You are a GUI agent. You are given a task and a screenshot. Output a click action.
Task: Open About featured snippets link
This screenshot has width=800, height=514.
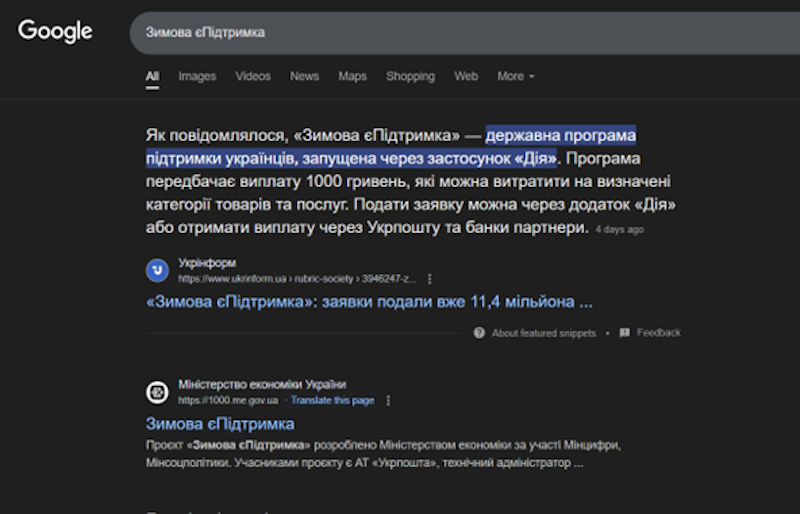click(544, 333)
